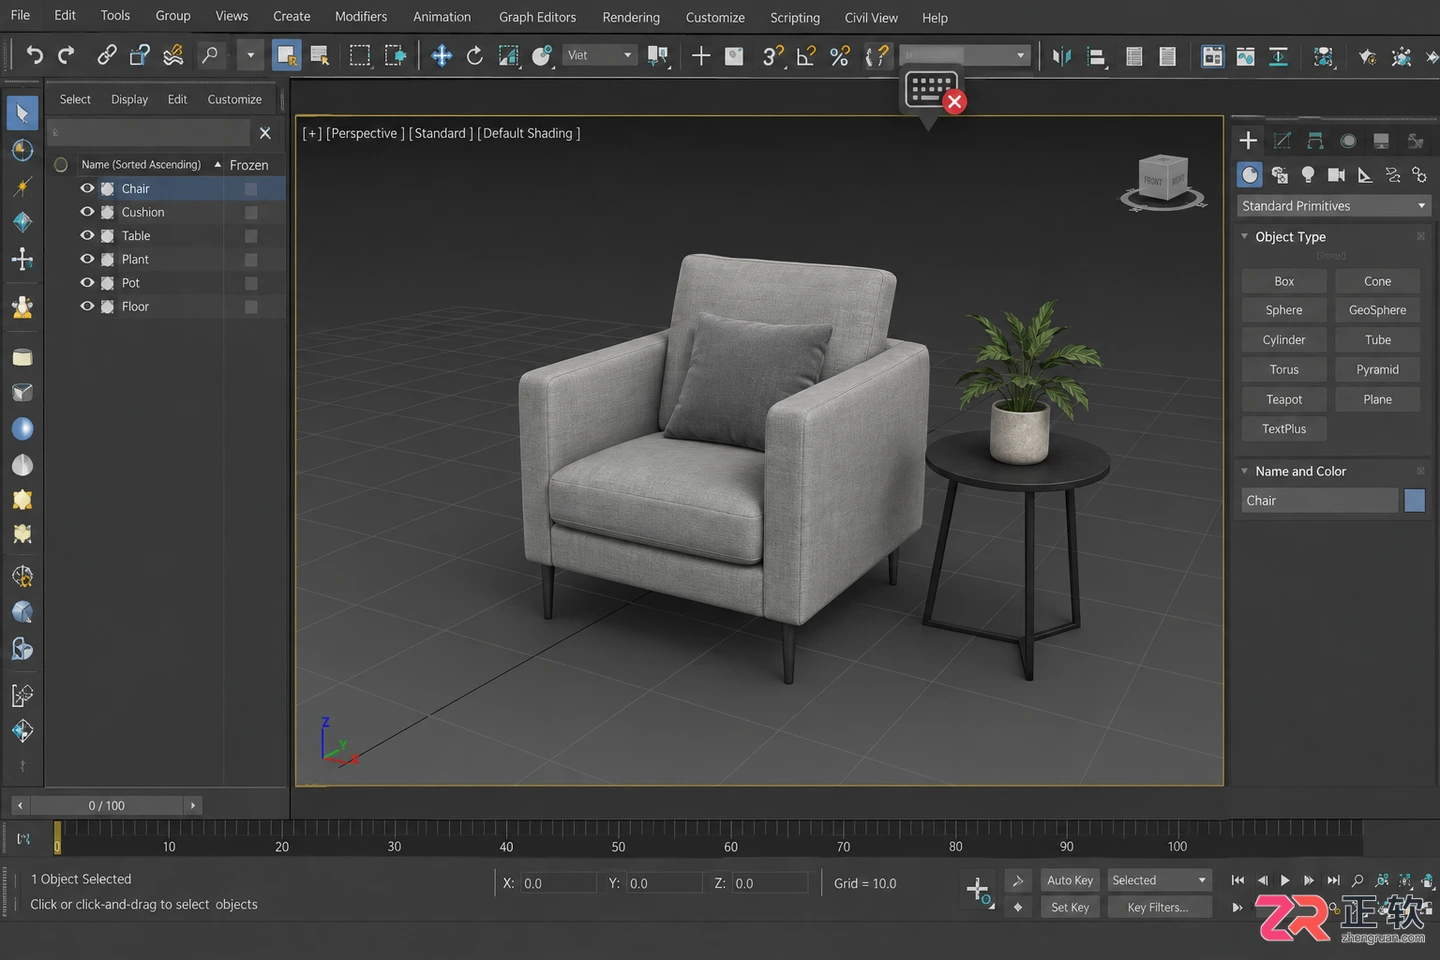The height and width of the screenshot is (960, 1440).
Task: Close the keyboard shortcut override popup
Action: click(x=955, y=101)
